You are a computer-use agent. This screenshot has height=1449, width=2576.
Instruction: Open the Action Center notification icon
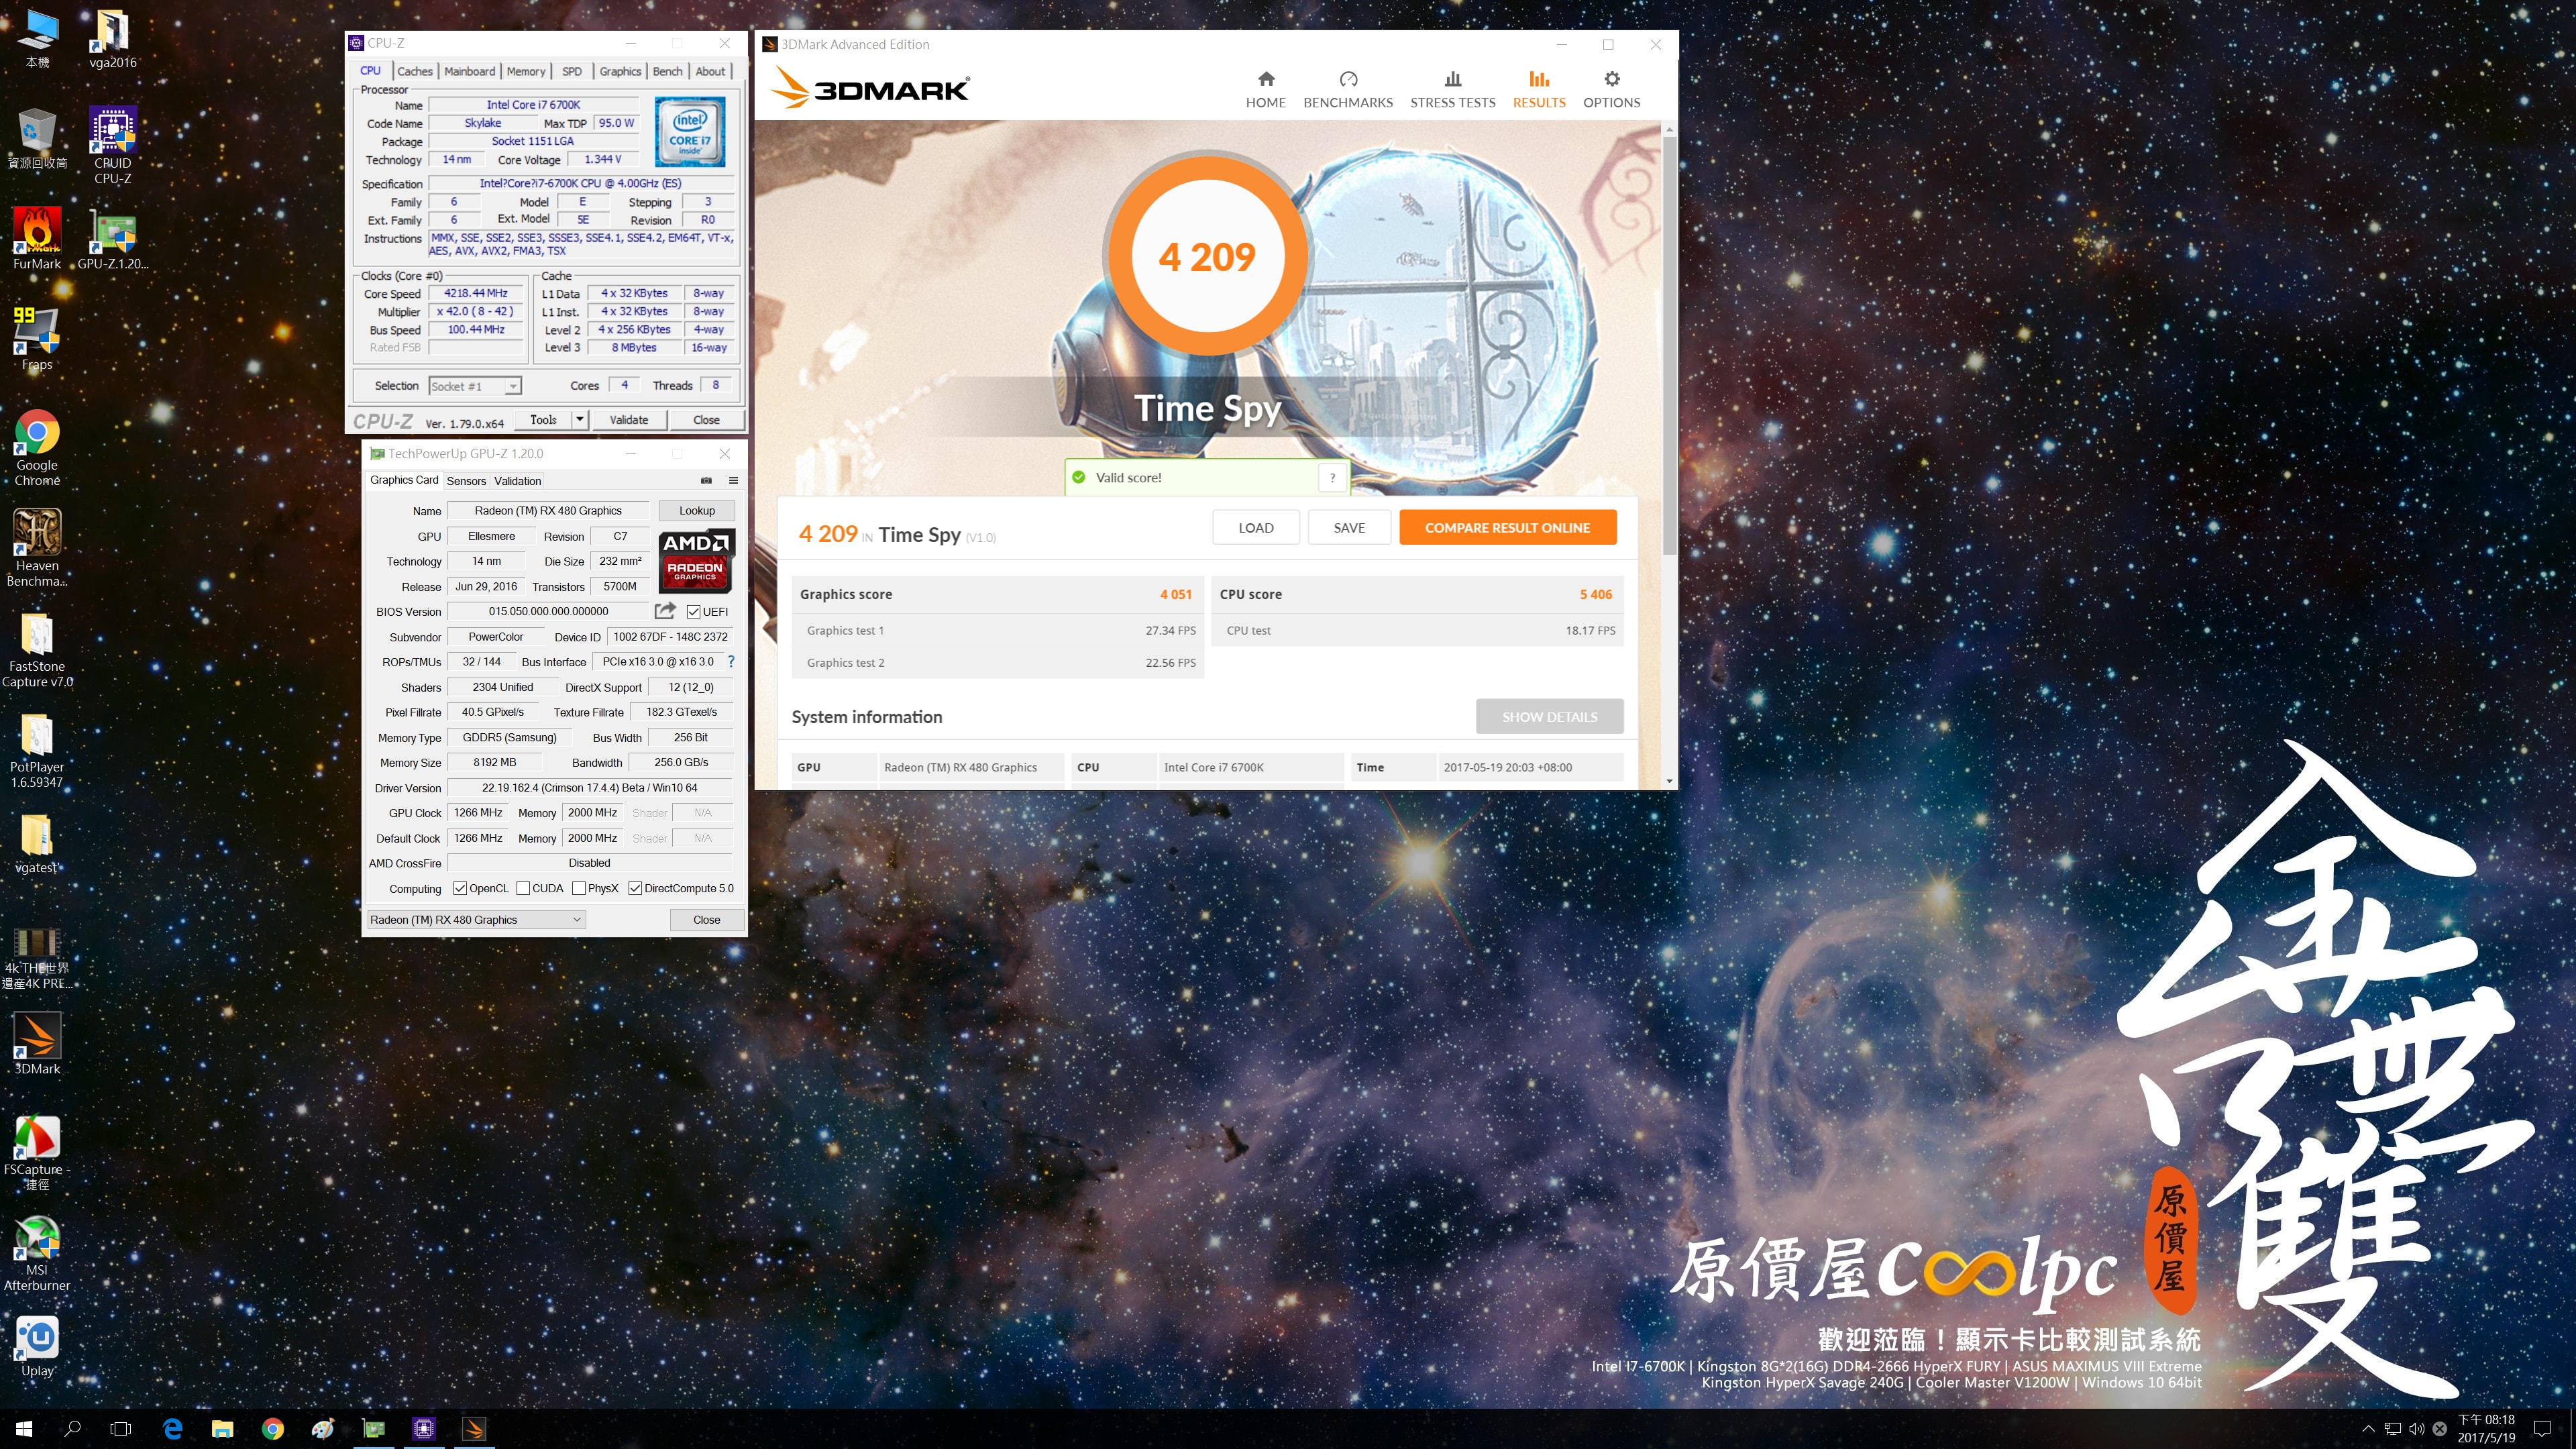2543,1429
